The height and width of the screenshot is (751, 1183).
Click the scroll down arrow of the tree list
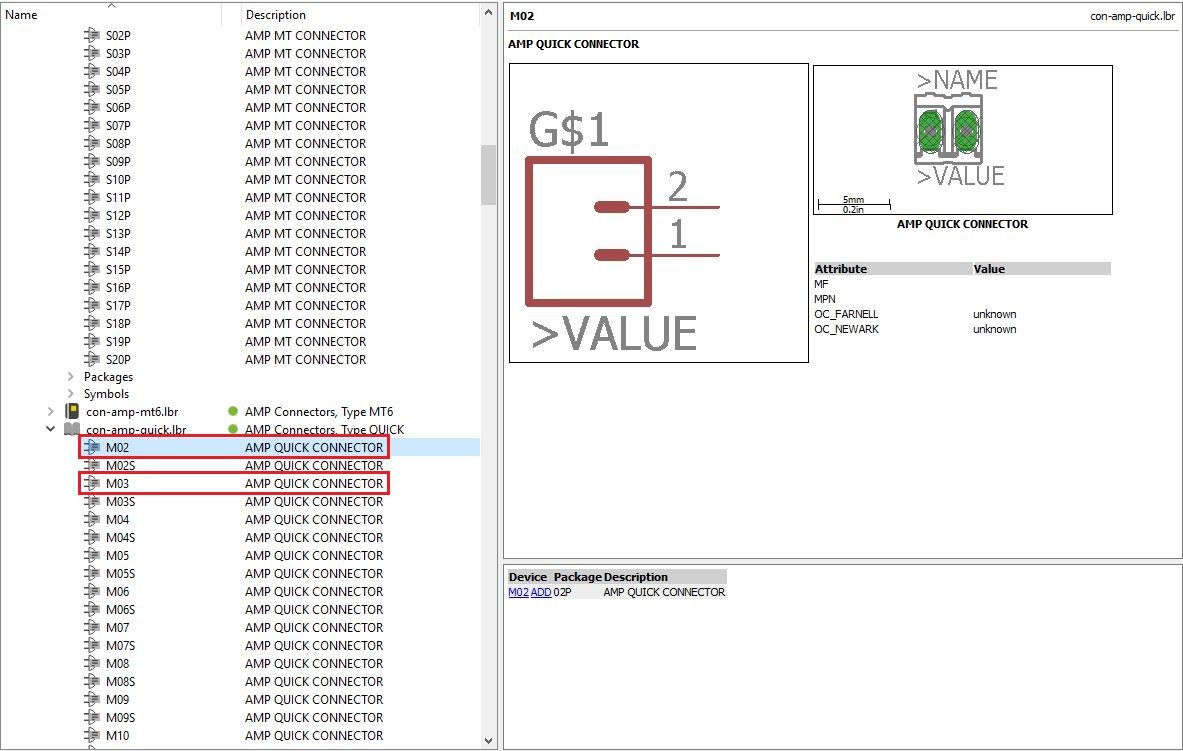[x=488, y=740]
